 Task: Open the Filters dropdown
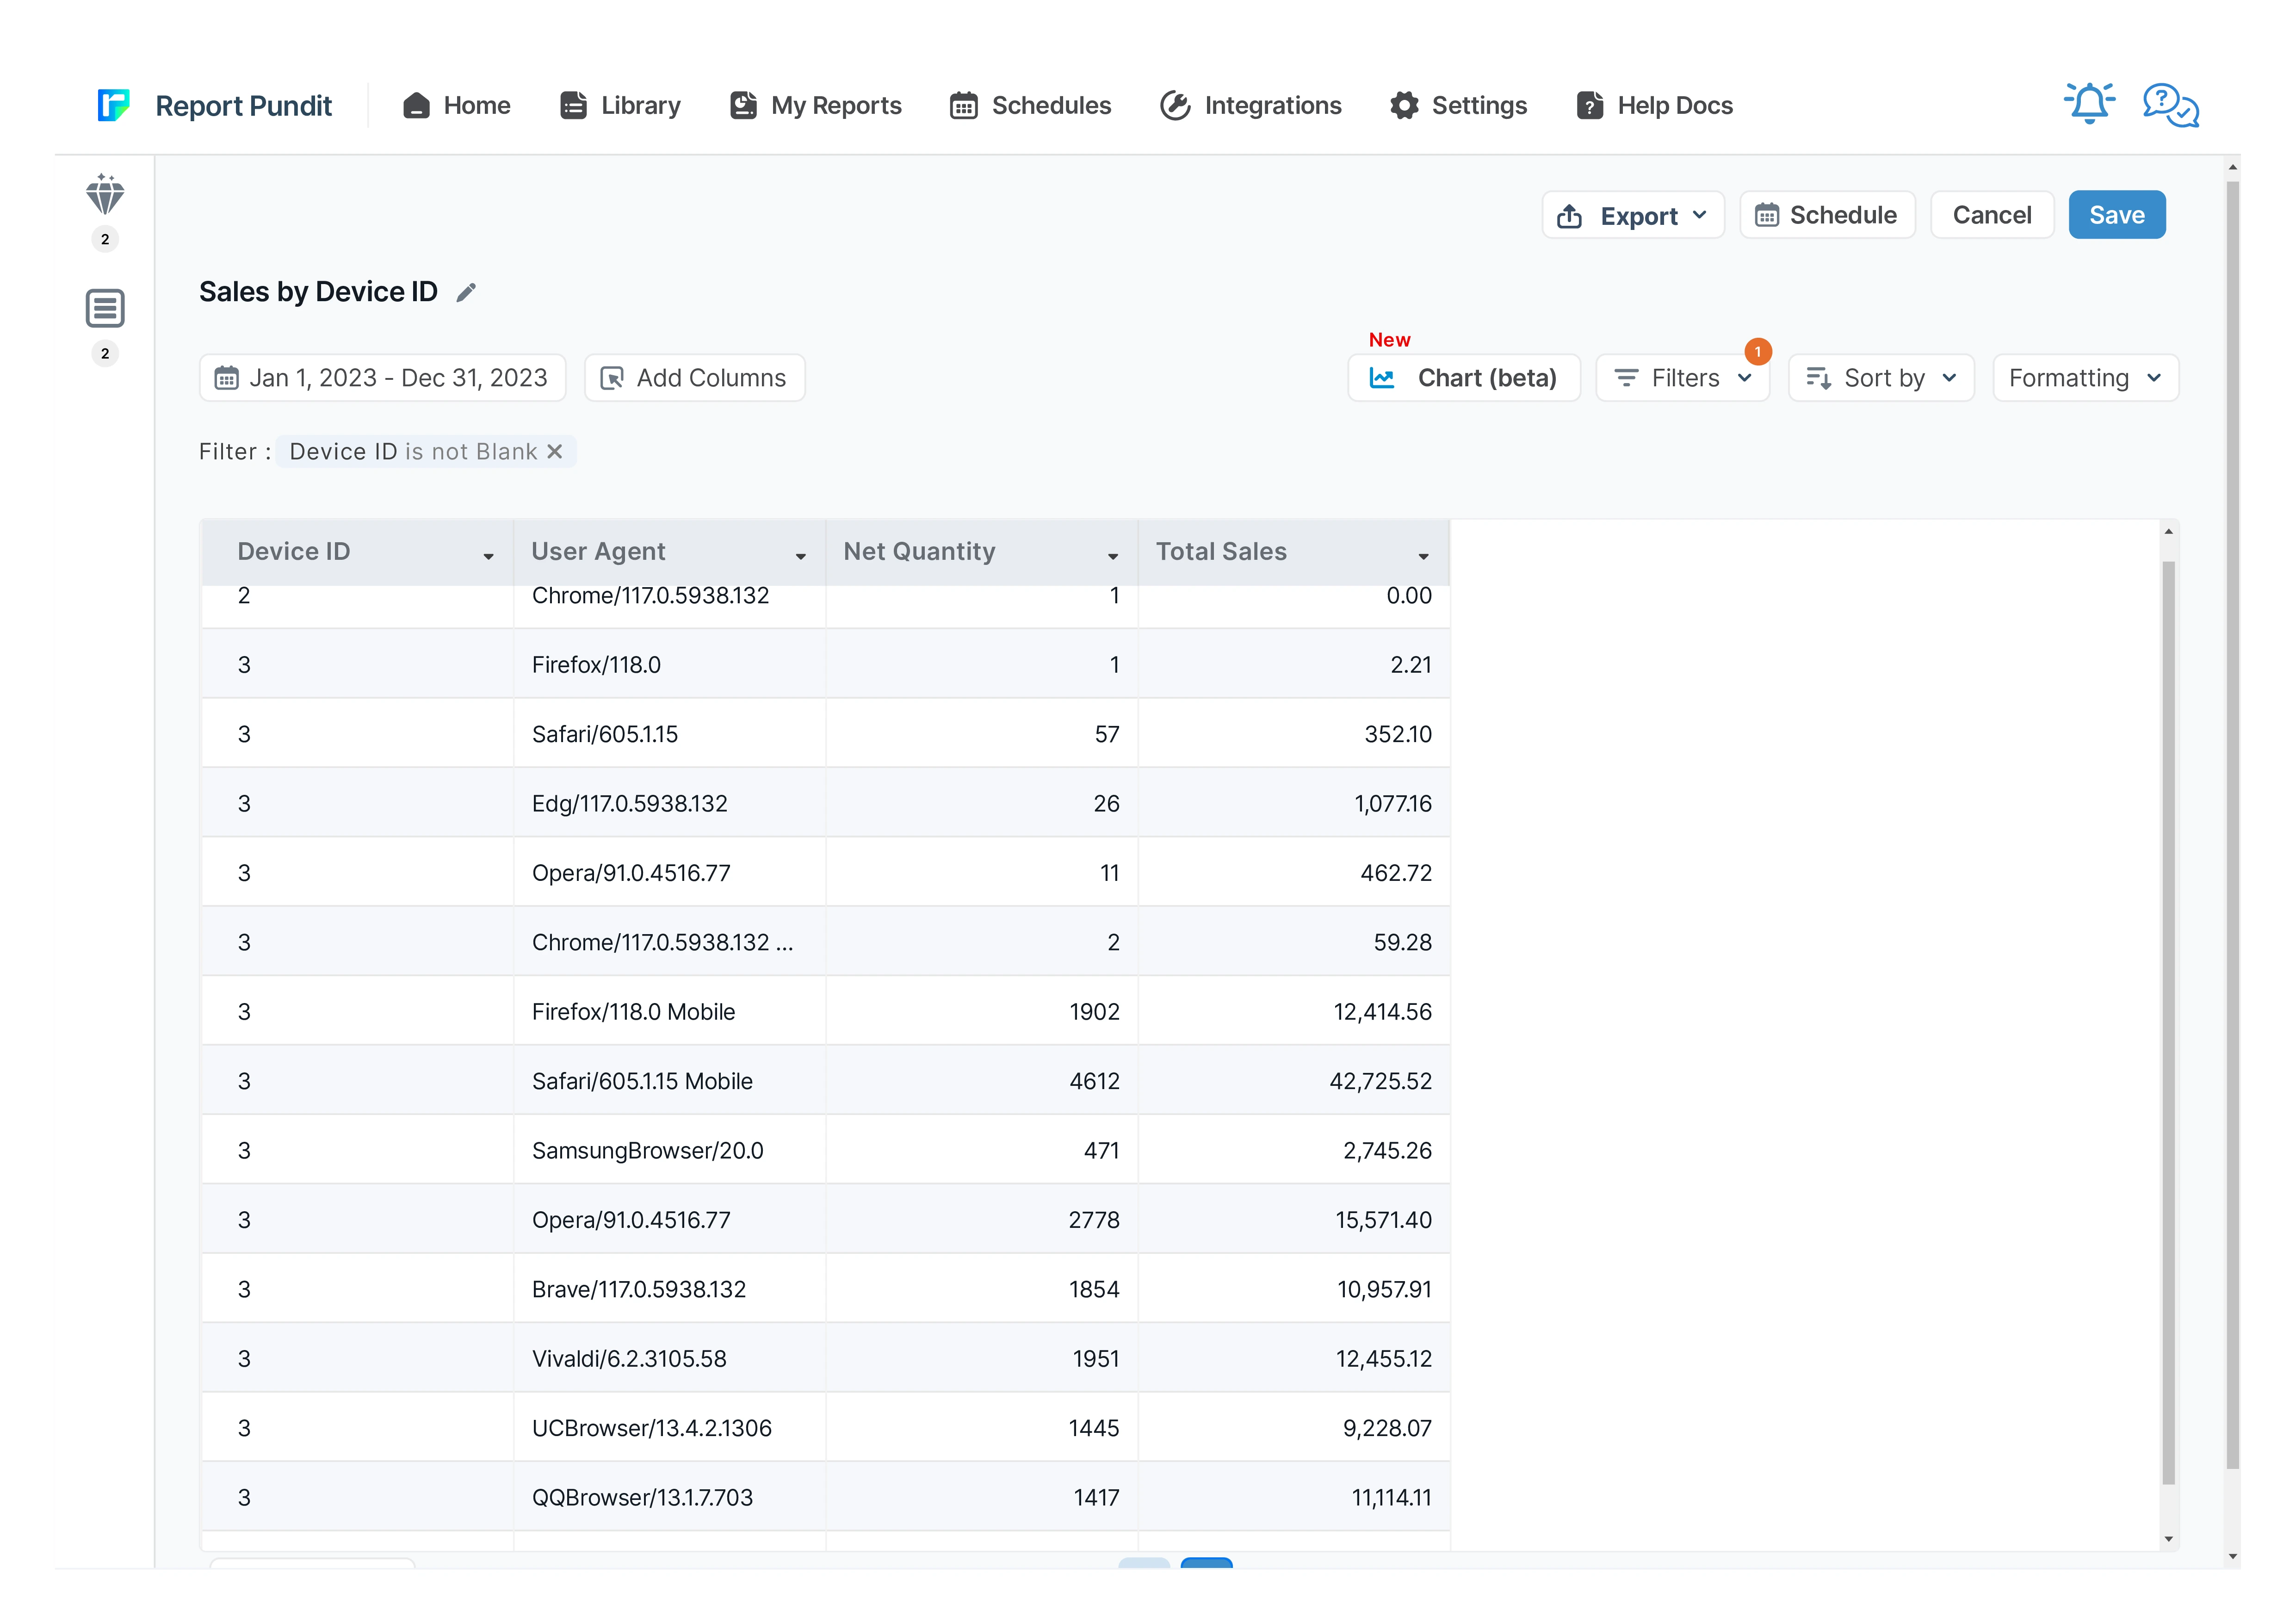[1683, 378]
